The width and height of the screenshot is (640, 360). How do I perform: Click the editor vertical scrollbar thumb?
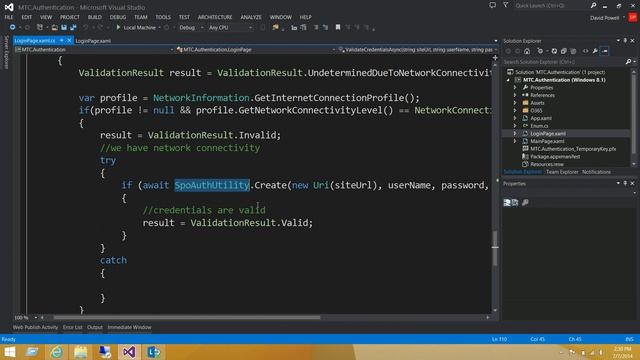click(x=495, y=248)
